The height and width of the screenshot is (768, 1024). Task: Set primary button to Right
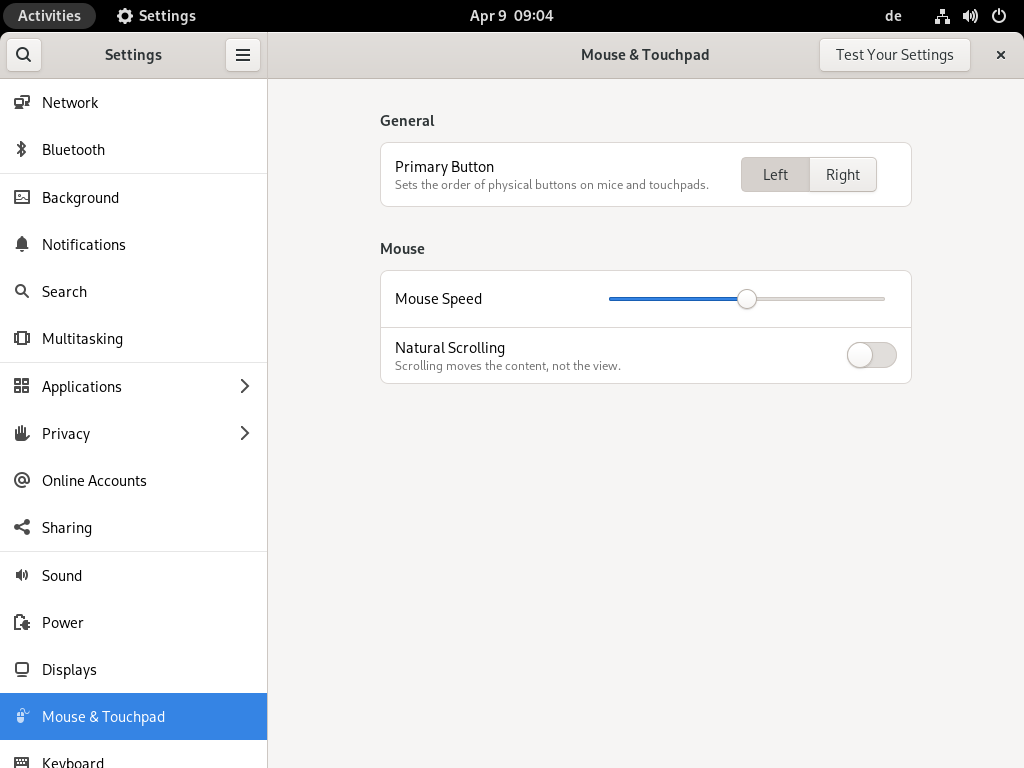(842, 175)
